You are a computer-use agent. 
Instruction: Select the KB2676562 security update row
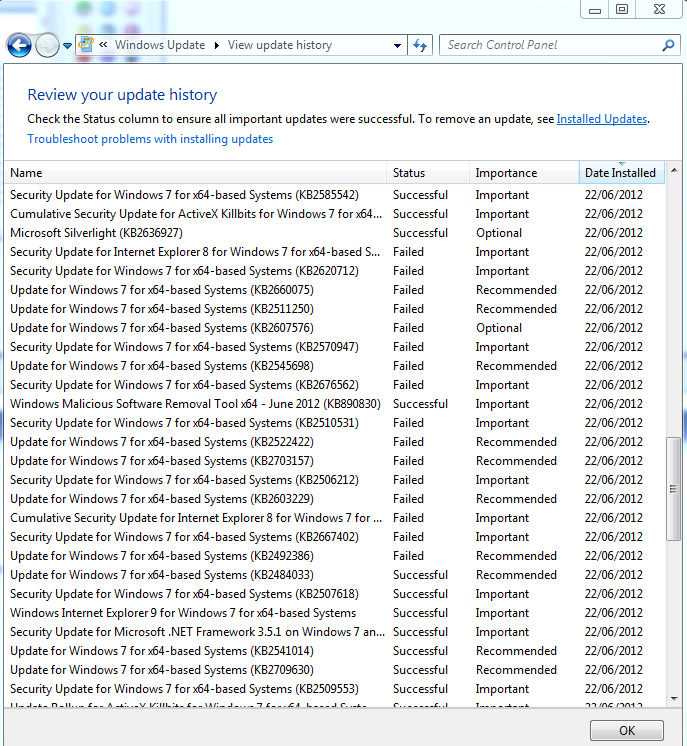(334, 385)
